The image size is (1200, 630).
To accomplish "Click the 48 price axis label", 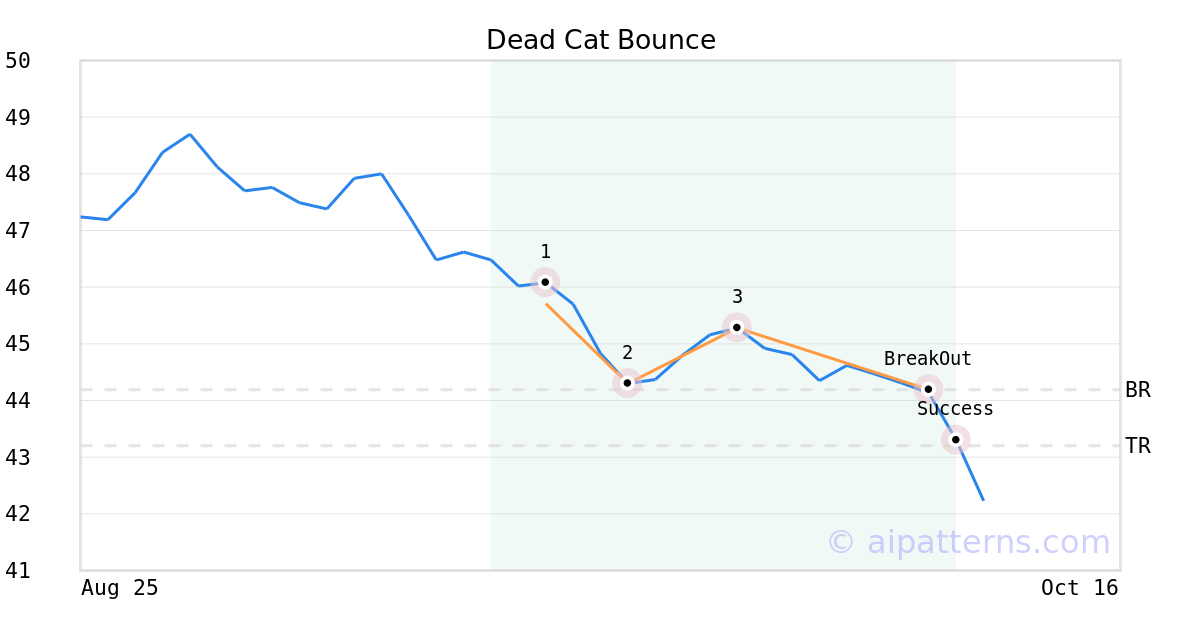I will (x=18, y=174).
